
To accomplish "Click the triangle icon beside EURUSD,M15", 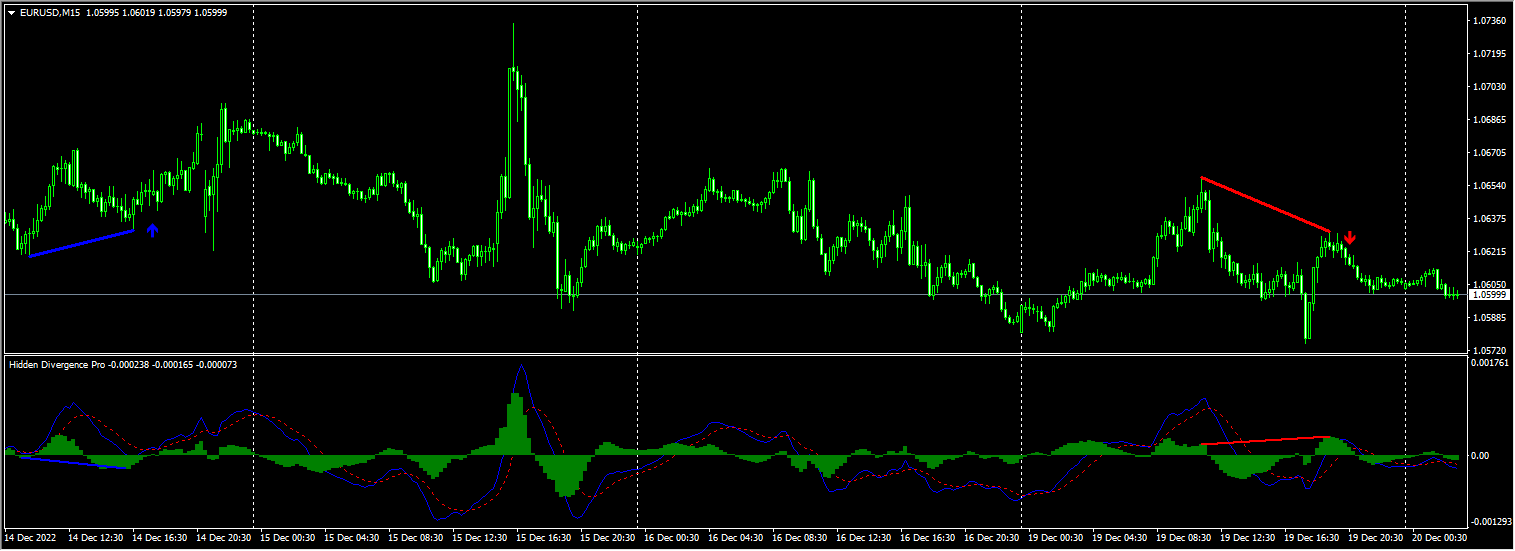I will pyautogui.click(x=11, y=12).
